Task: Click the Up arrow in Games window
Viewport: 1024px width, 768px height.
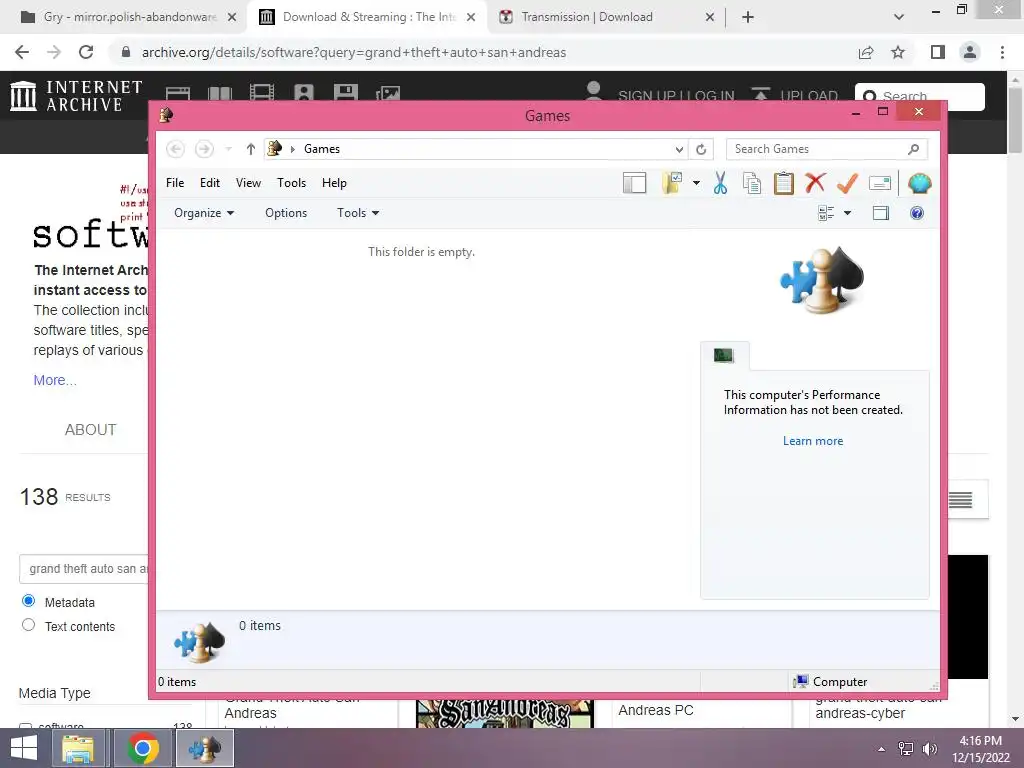Action: (x=250, y=149)
